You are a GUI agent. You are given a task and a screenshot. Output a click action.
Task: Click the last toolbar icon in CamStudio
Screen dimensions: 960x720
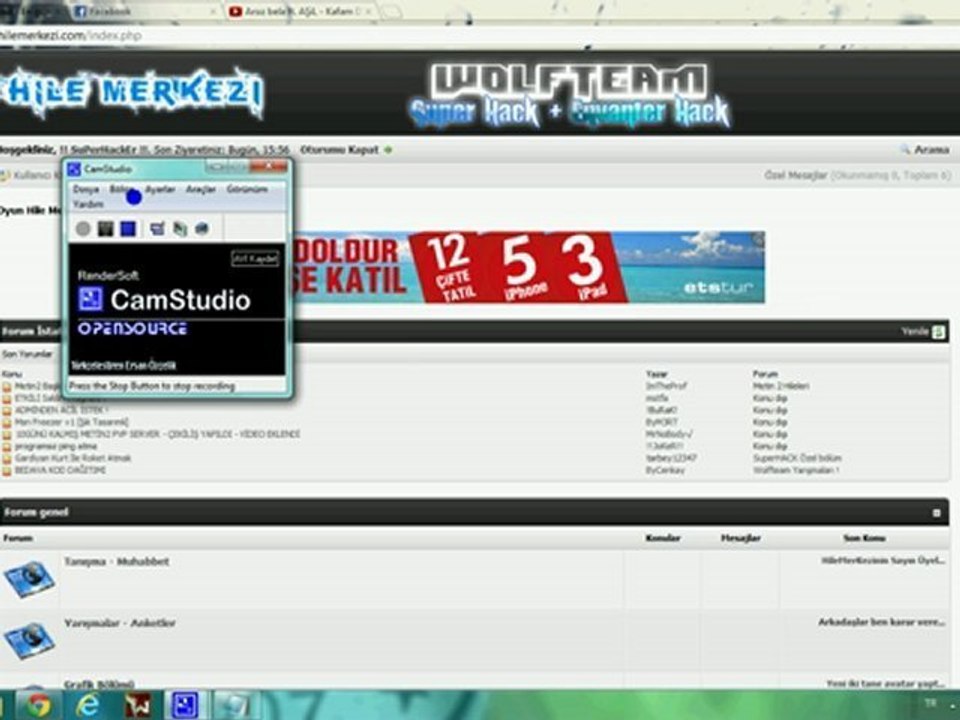pyautogui.click(x=201, y=228)
